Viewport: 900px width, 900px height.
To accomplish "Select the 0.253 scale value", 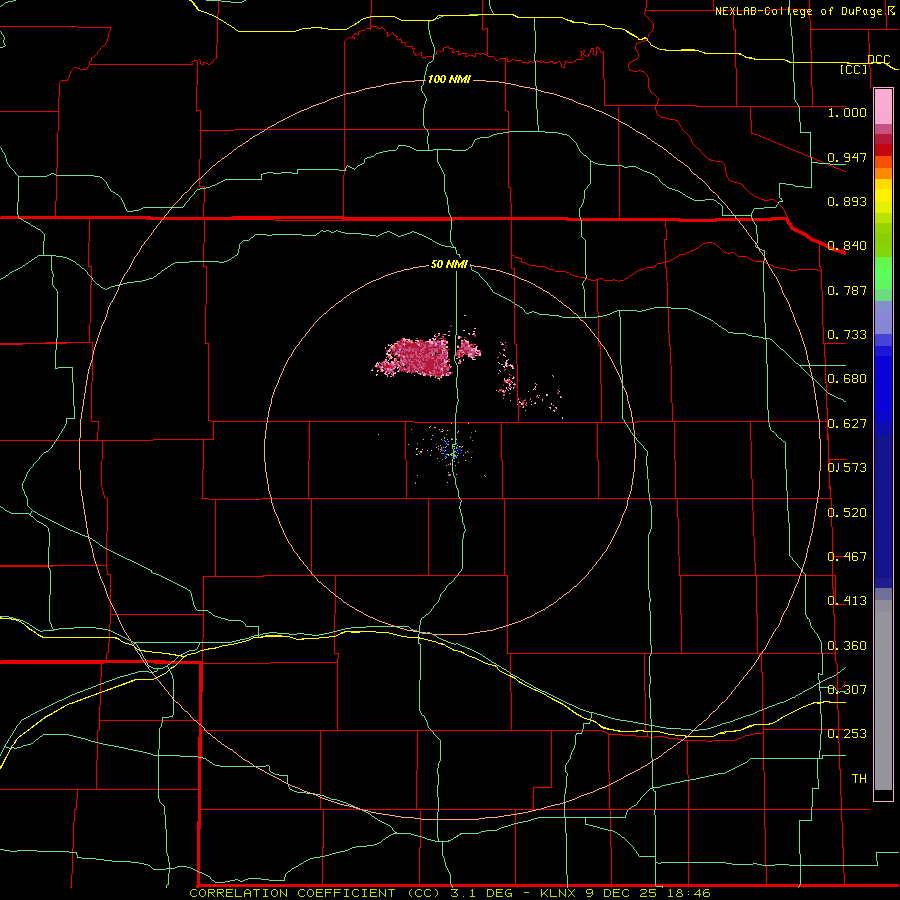I will click(847, 734).
